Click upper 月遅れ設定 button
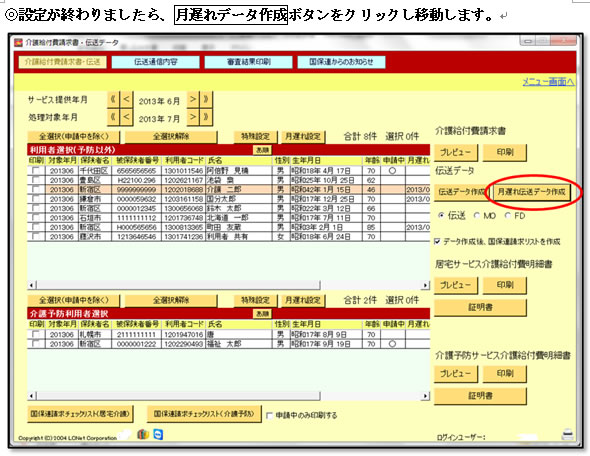590x456 pixels. click(x=303, y=137)
